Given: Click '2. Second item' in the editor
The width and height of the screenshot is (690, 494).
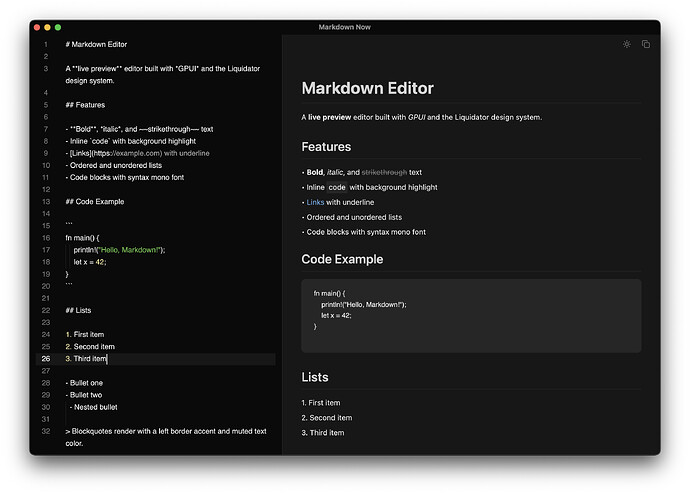Looking at the screenshot, I should click(90, 347).
